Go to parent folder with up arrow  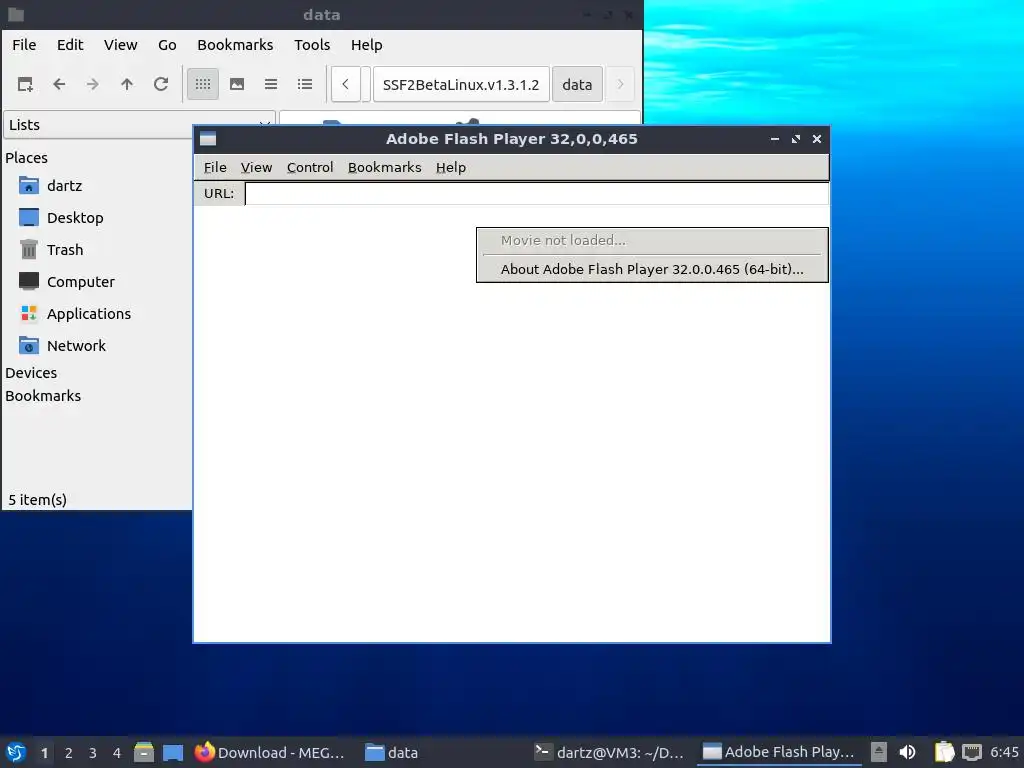click(x=127, y=84)
